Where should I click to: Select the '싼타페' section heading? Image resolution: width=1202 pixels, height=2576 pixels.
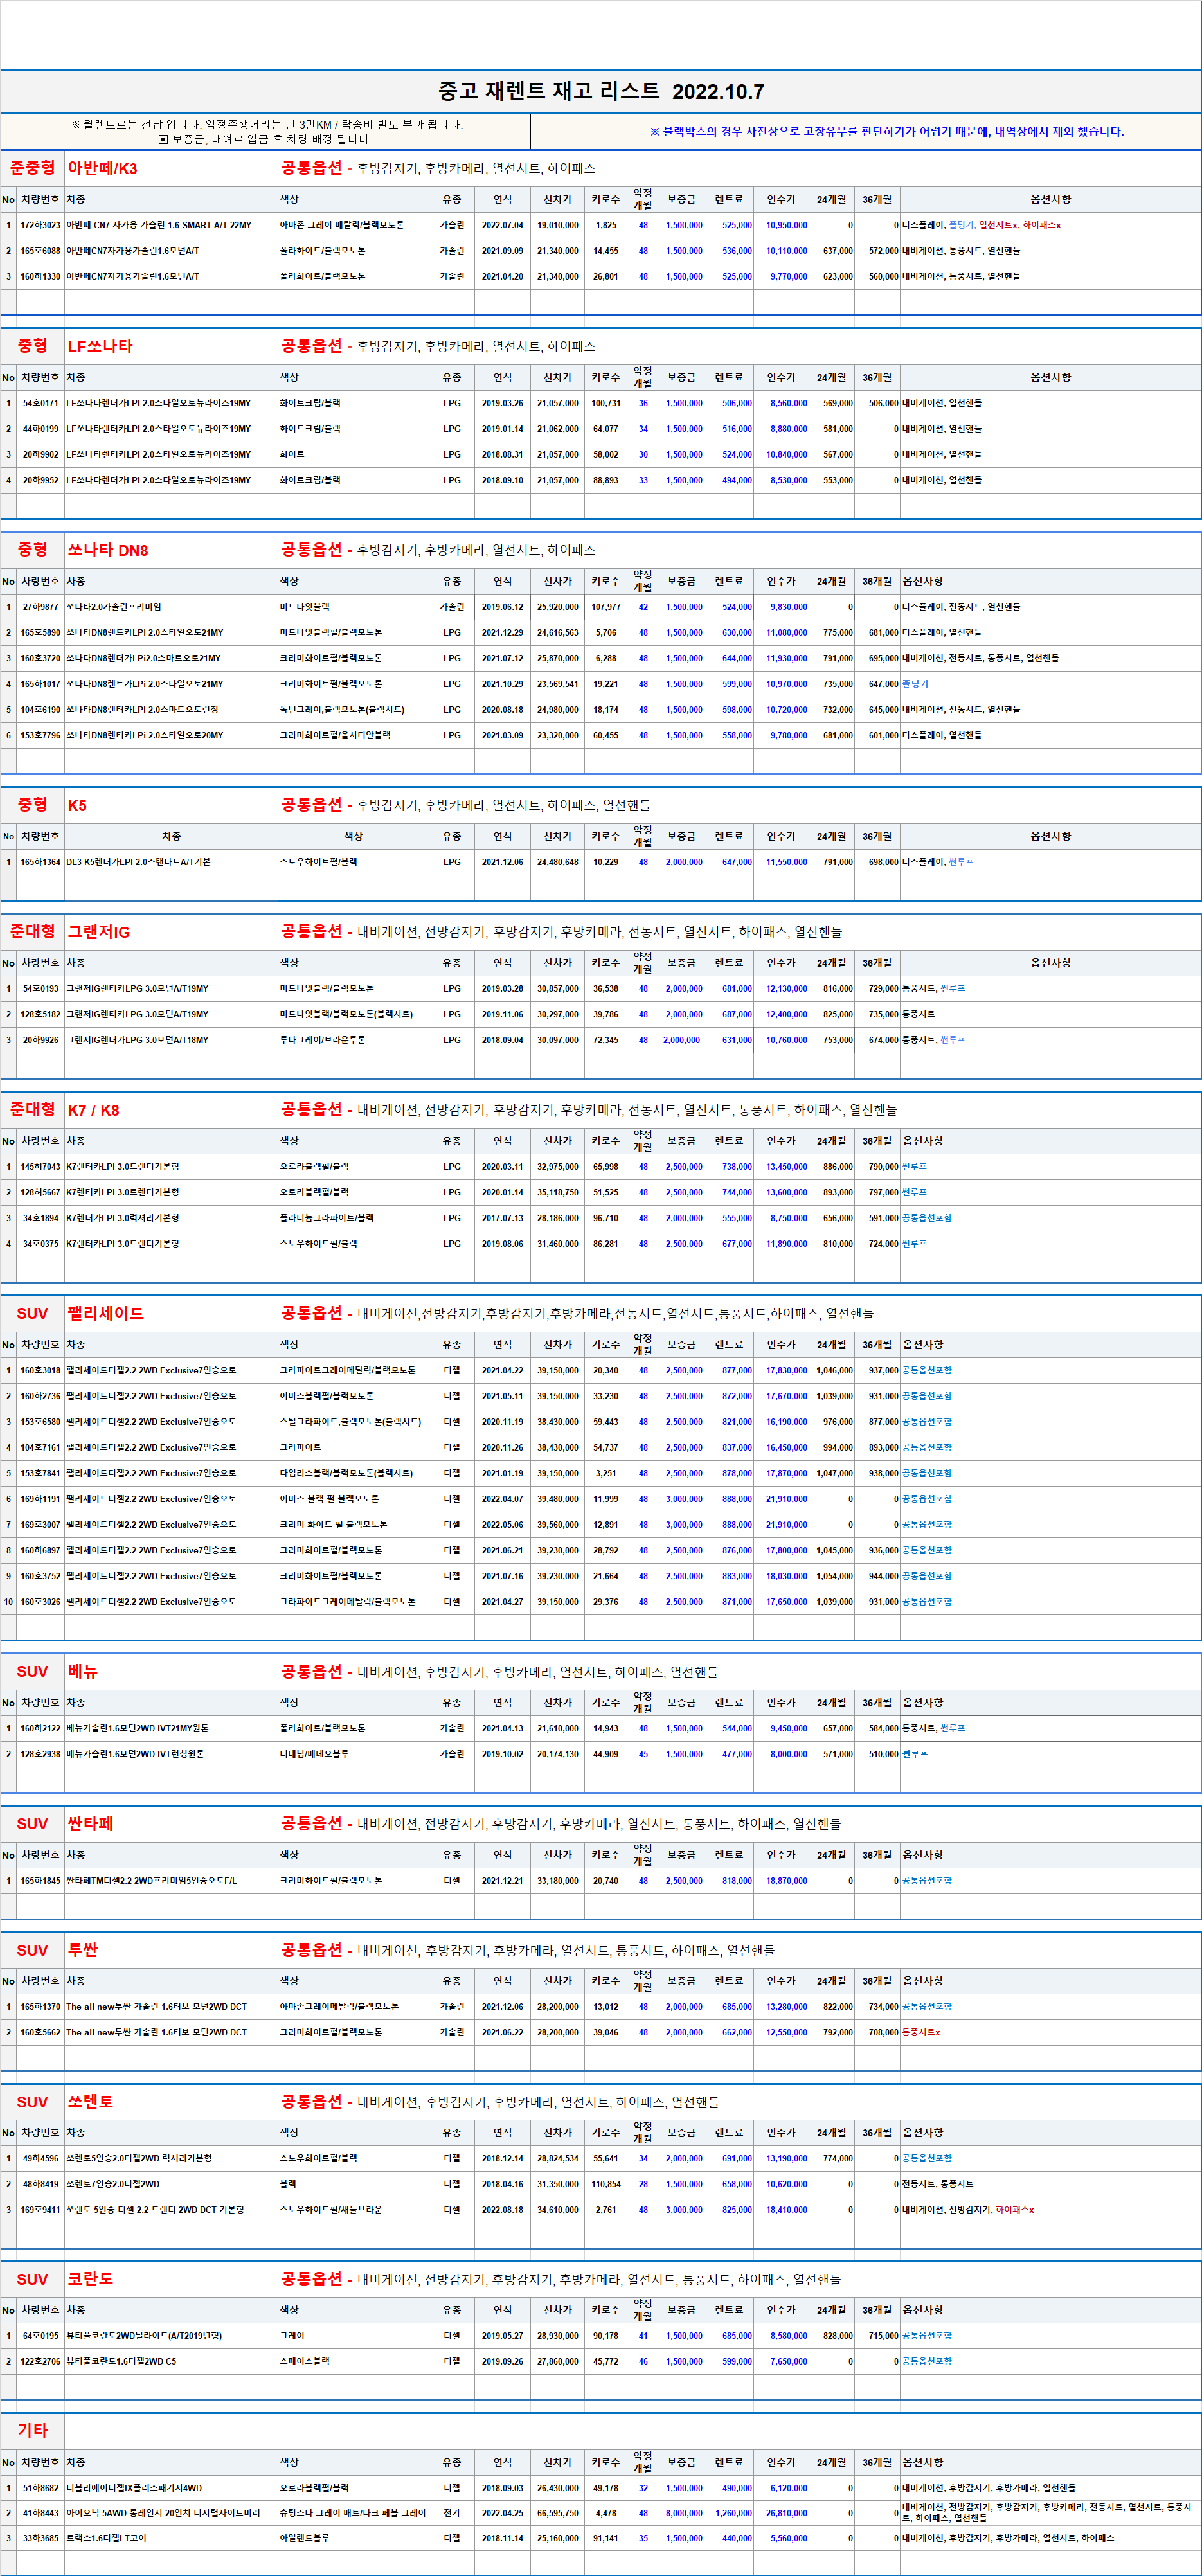[x=90, y=1823]
